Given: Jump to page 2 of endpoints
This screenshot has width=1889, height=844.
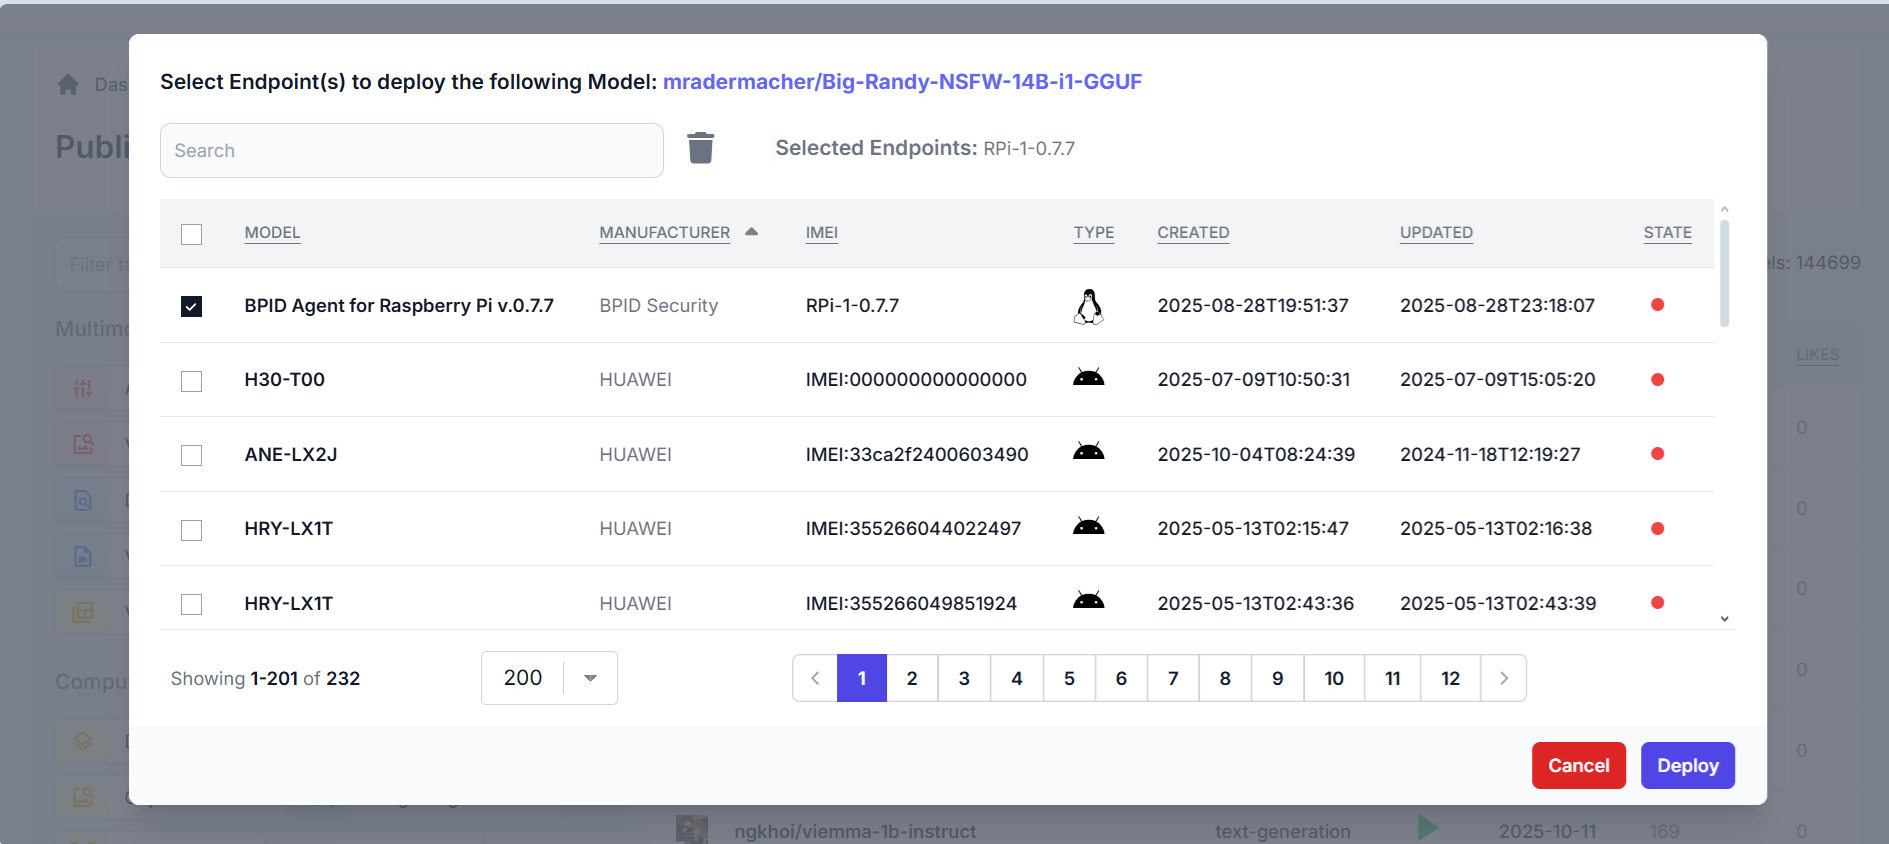Looking at the screenshot, I should coord(912,678).
